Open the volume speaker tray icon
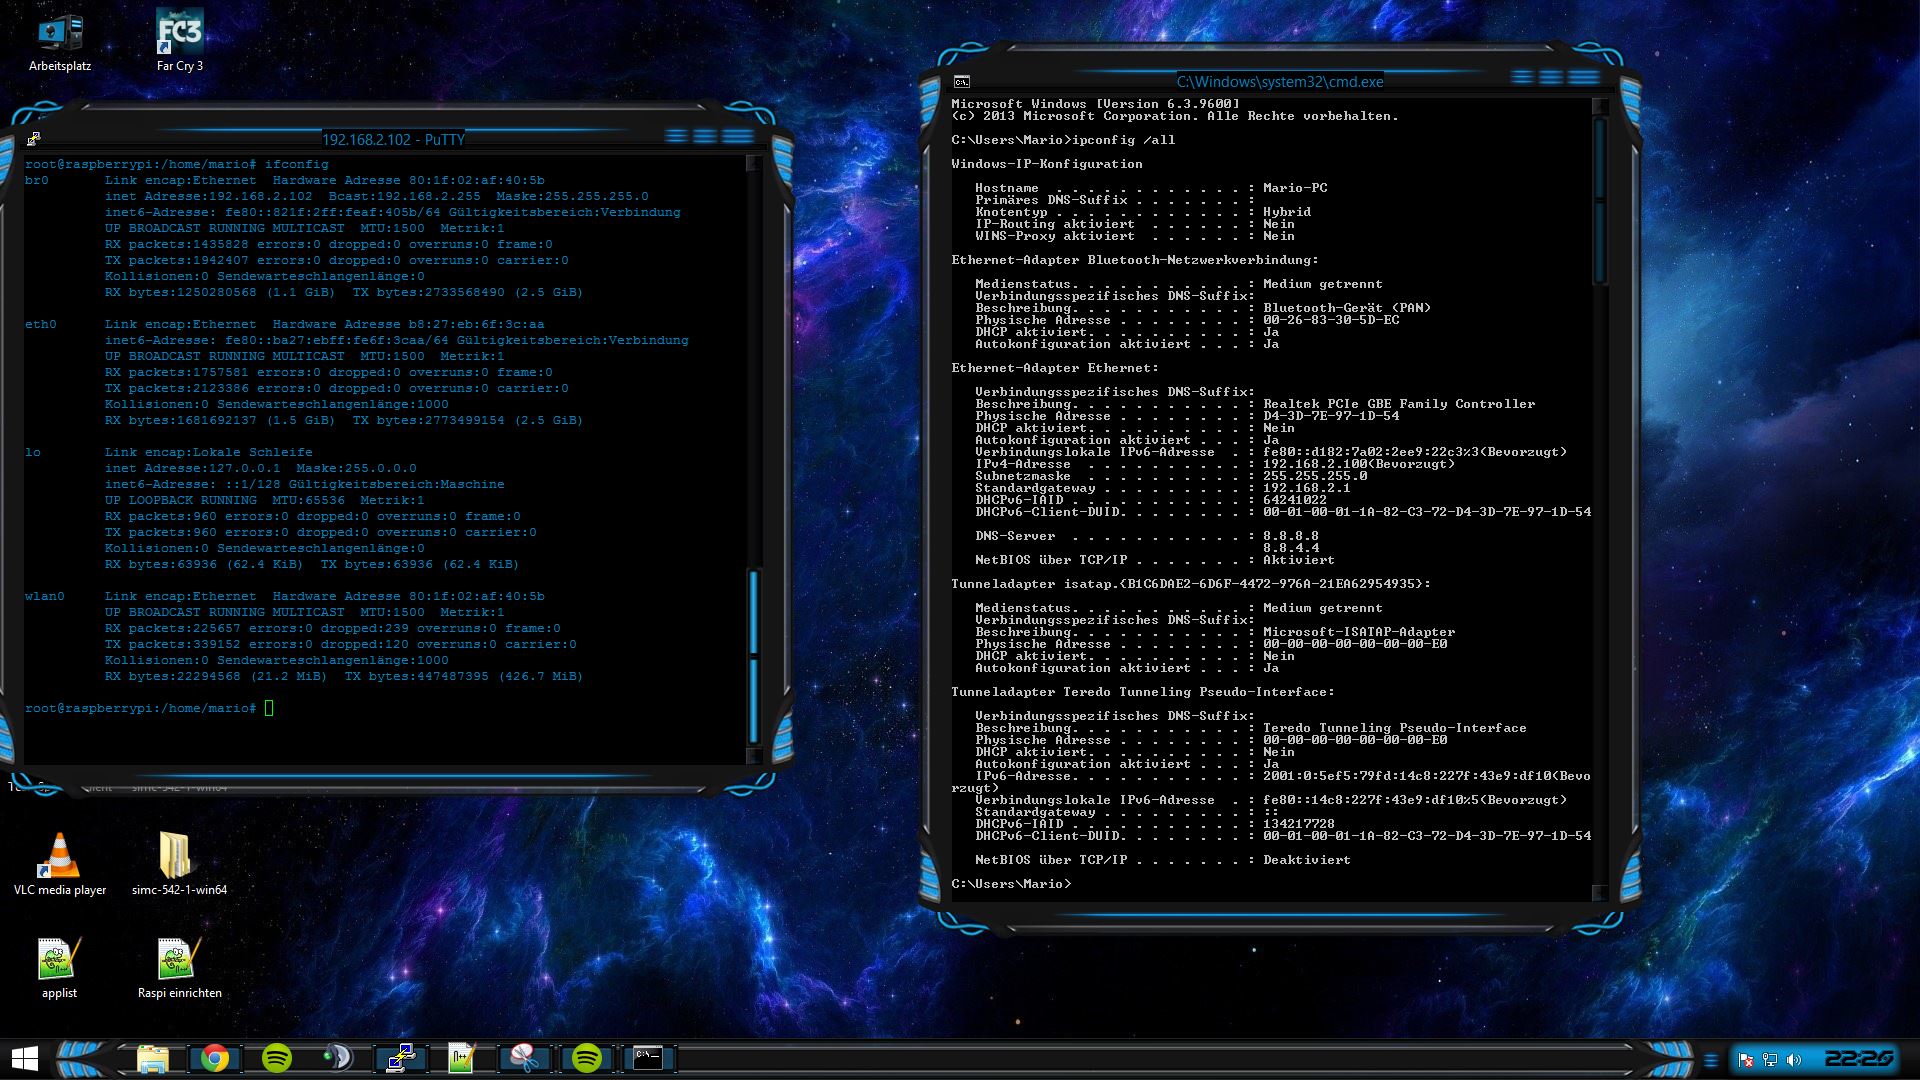The image size is (1920, 1080). 1794,1060
